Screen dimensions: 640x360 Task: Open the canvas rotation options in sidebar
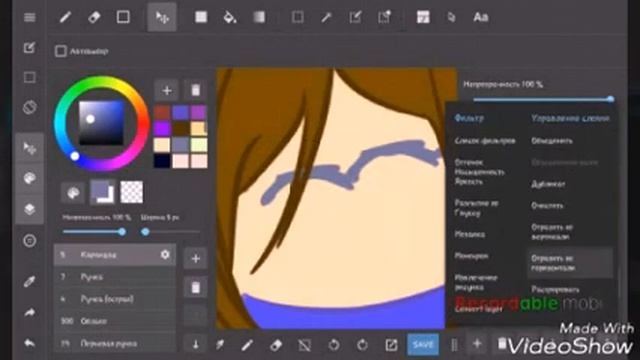(x=29, y=107)
